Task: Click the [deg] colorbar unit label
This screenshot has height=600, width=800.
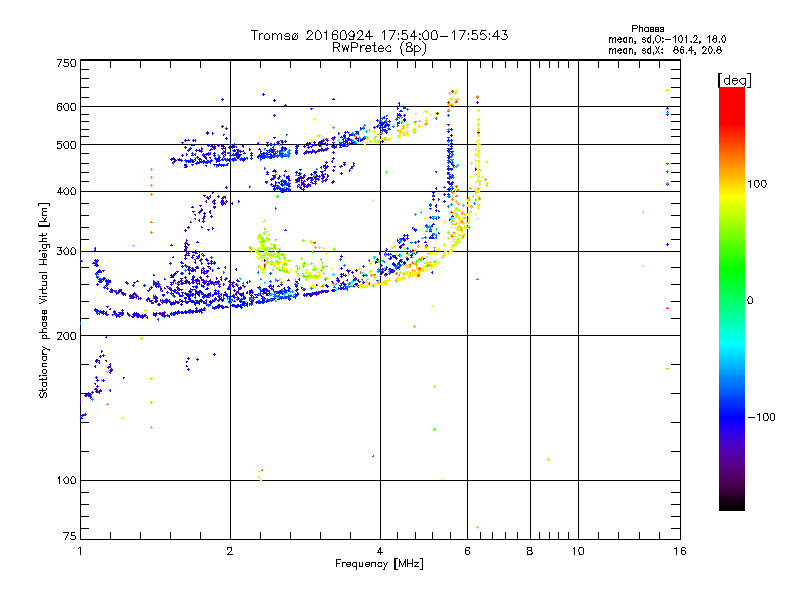Action: [733, 79]
